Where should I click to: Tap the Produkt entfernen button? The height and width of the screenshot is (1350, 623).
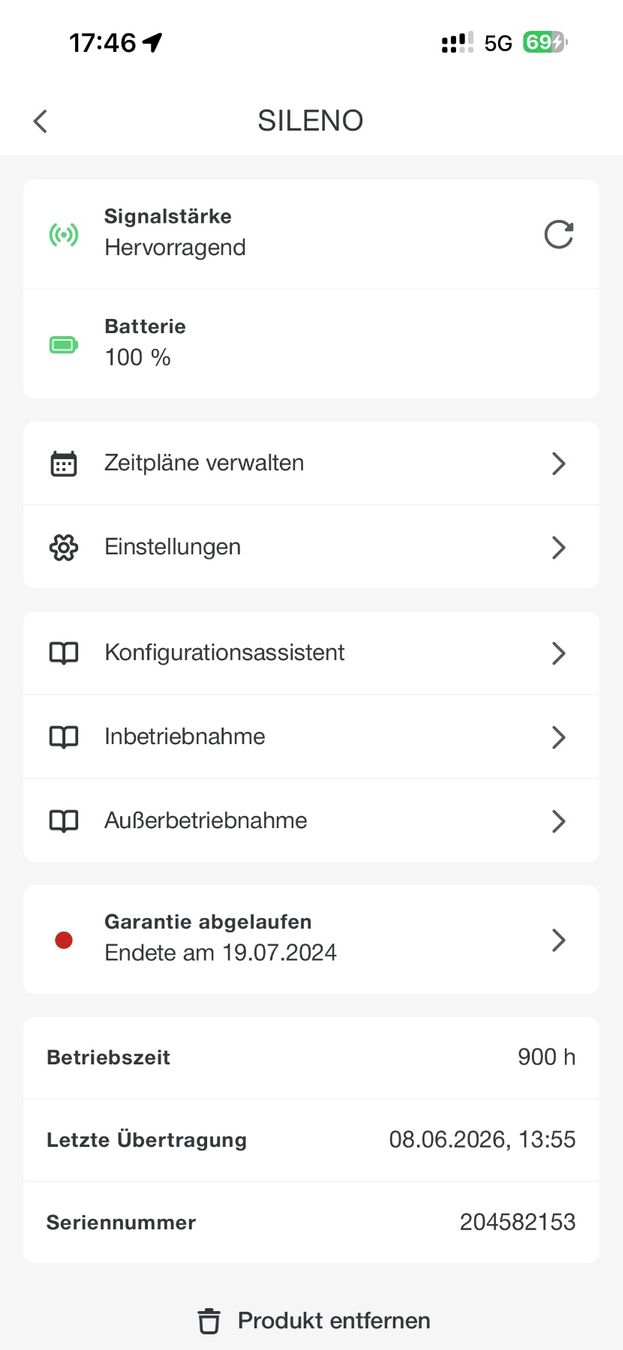point(313,1321)
